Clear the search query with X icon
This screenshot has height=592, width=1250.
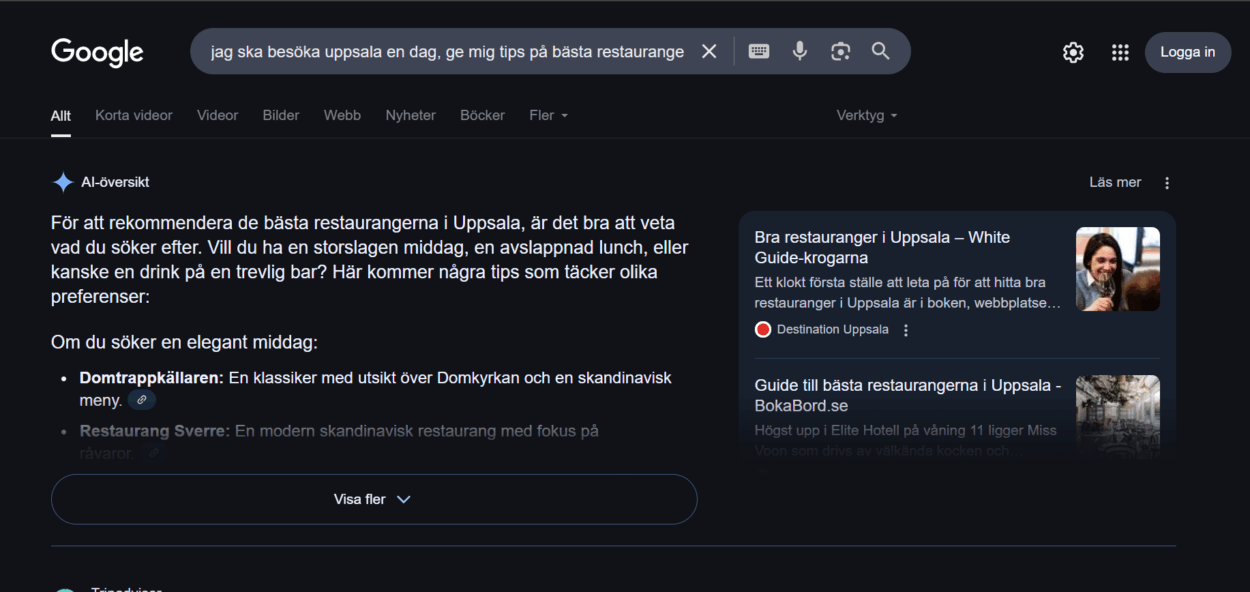pos(709,51)
